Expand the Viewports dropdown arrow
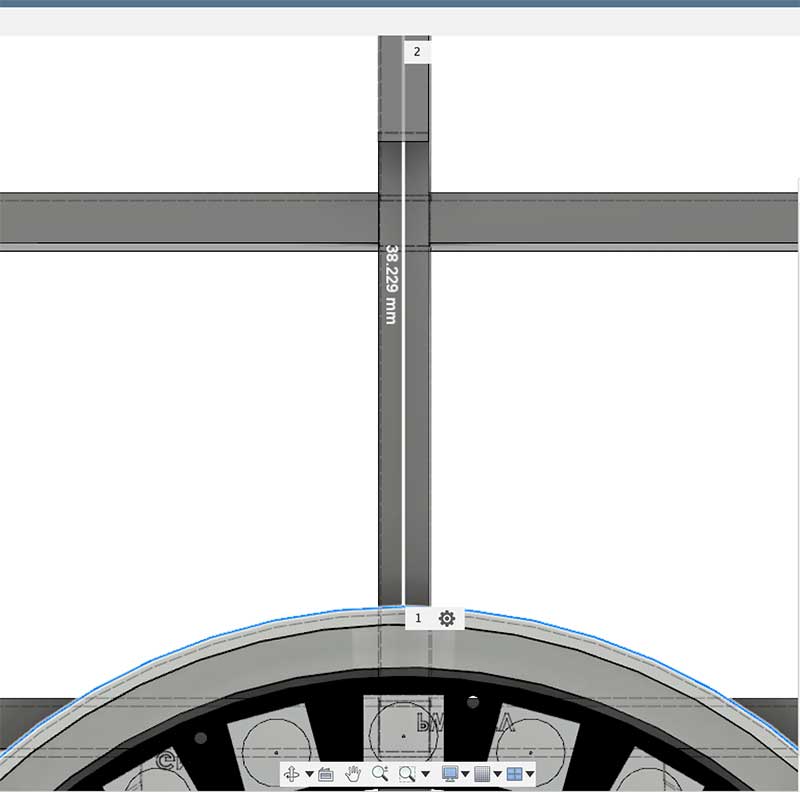This screenshot has height=792, width=800. coord(530,774)
